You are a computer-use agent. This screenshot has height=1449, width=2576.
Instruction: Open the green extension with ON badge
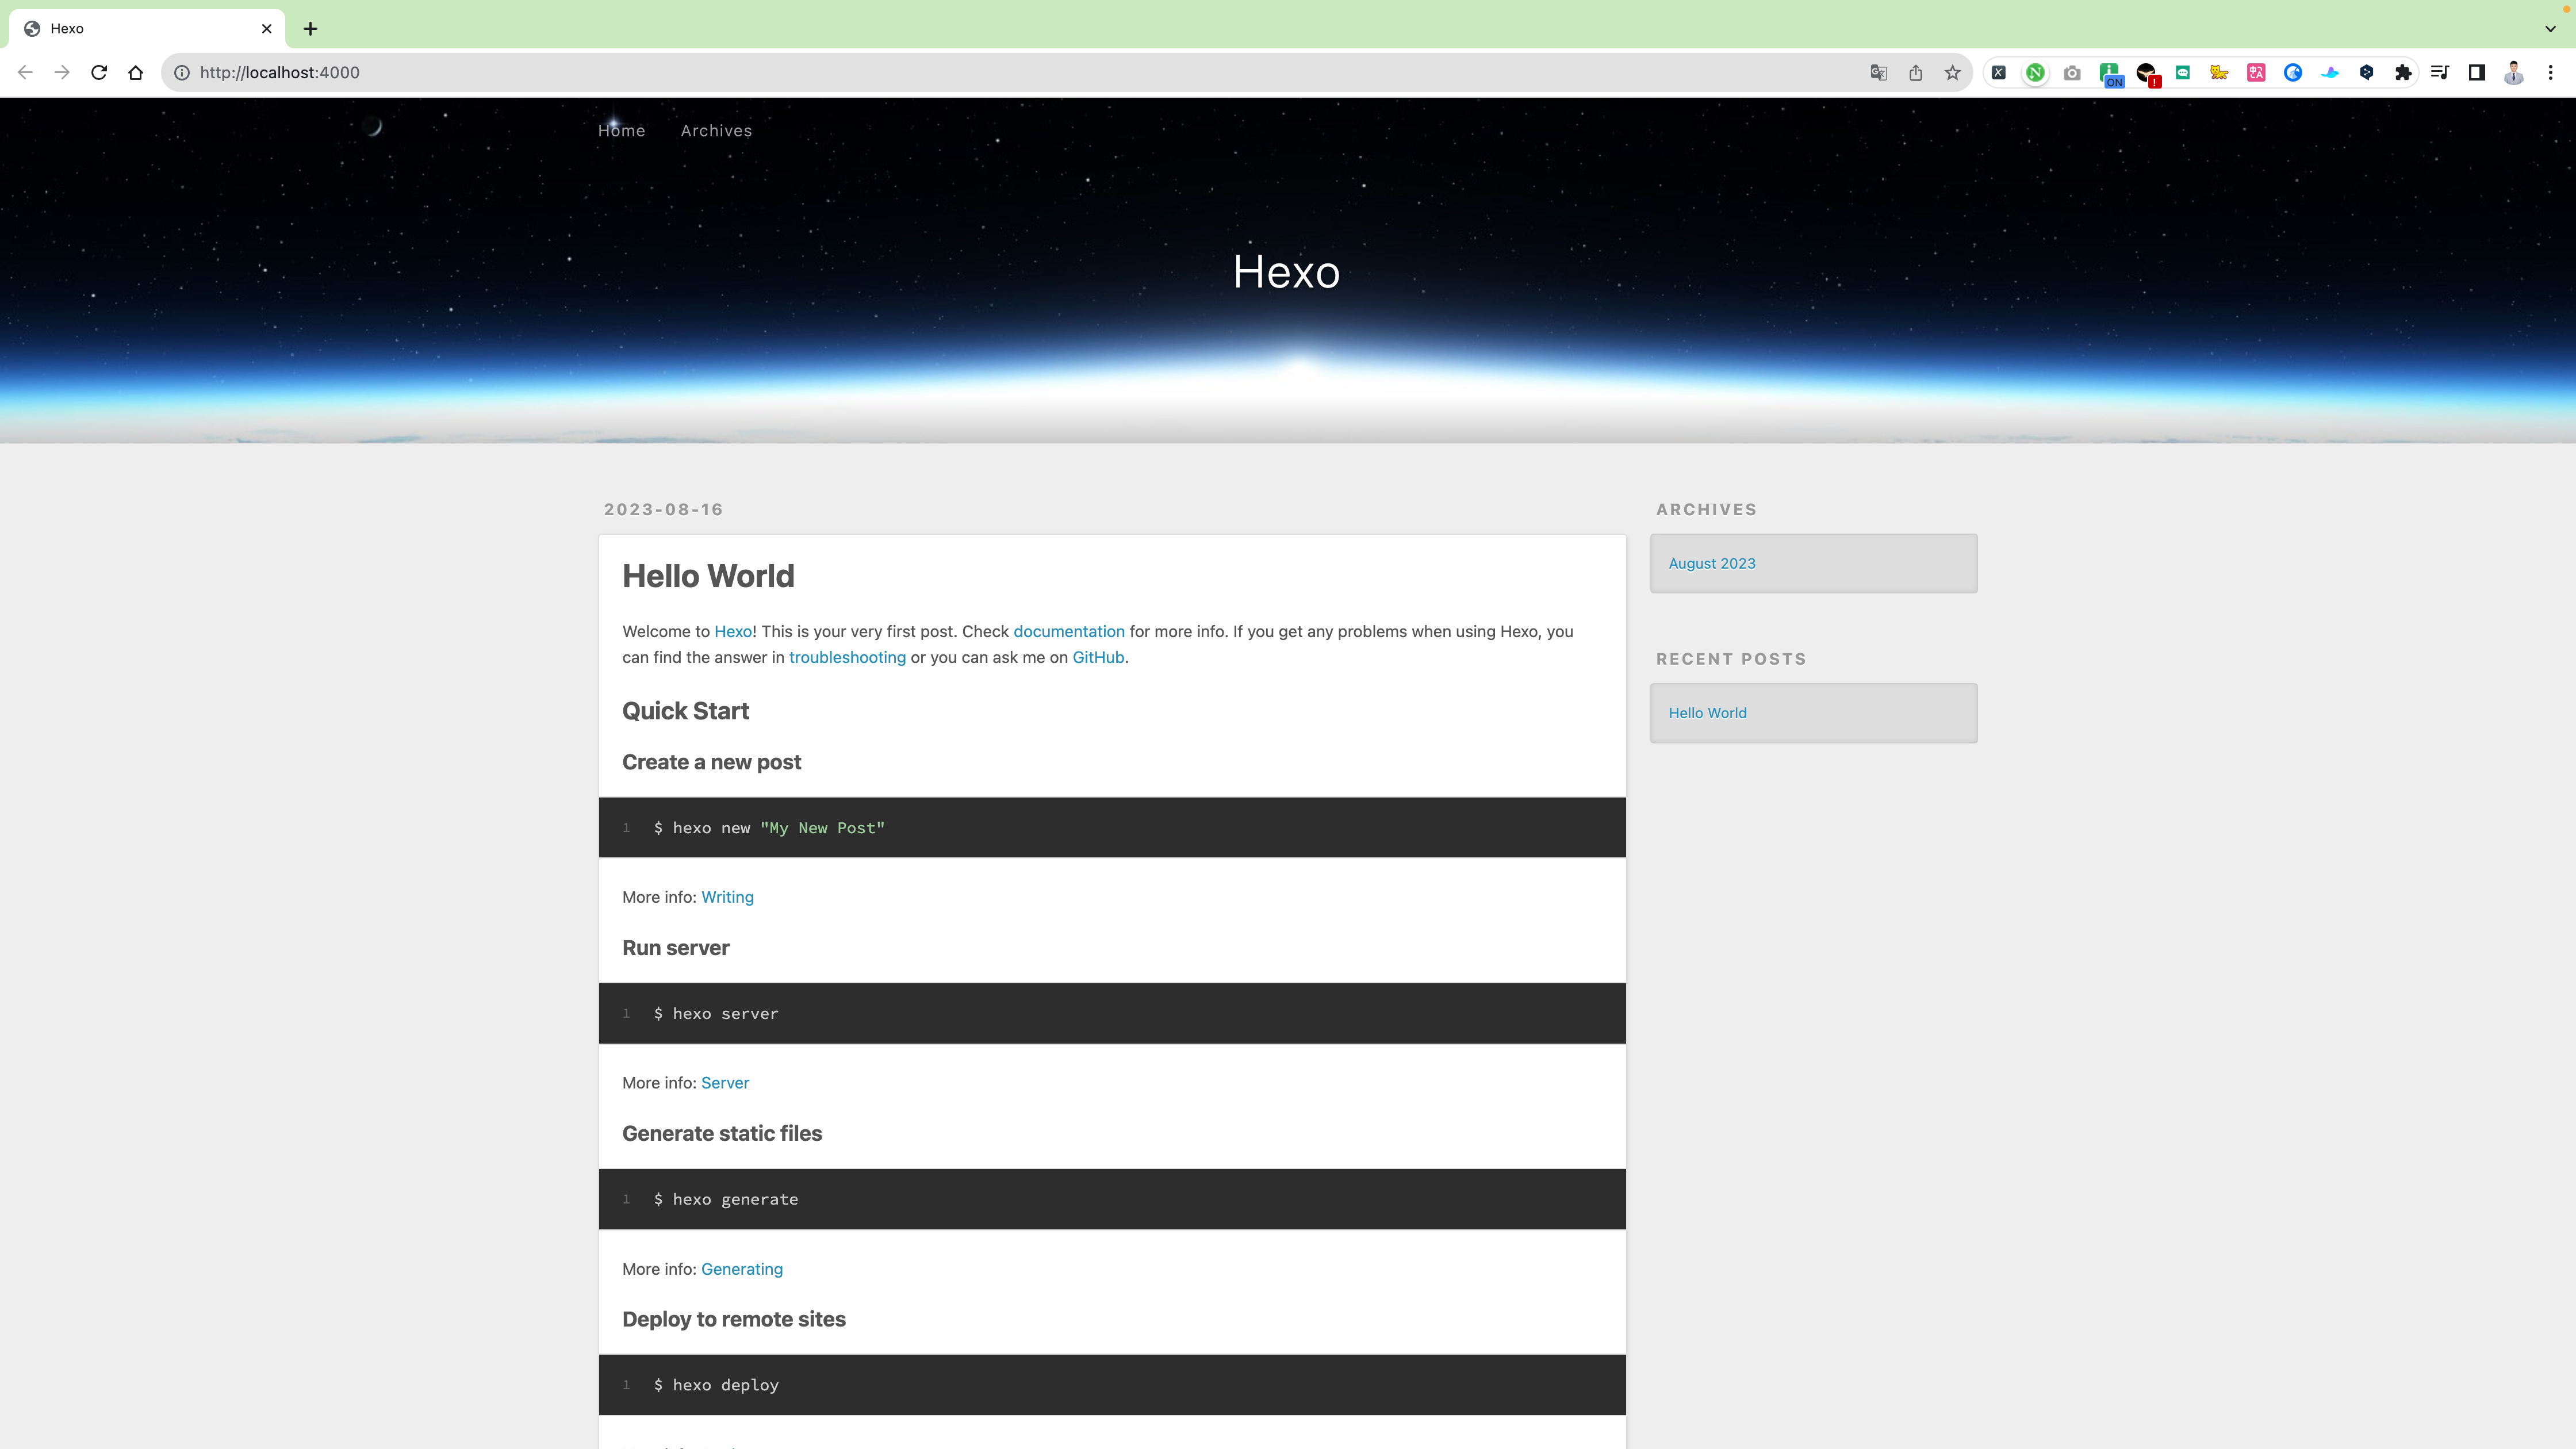coord(2110,74)
